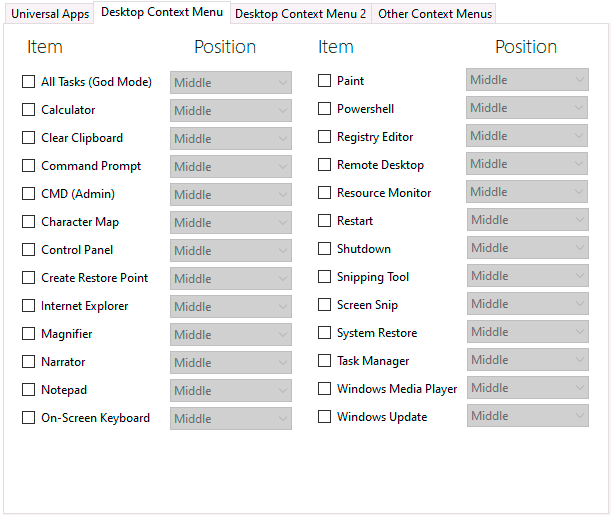Switch to the Universal Apps tab
Viewport: 611px width, 516px height.
pyautogui.click(x=49, y=14)
